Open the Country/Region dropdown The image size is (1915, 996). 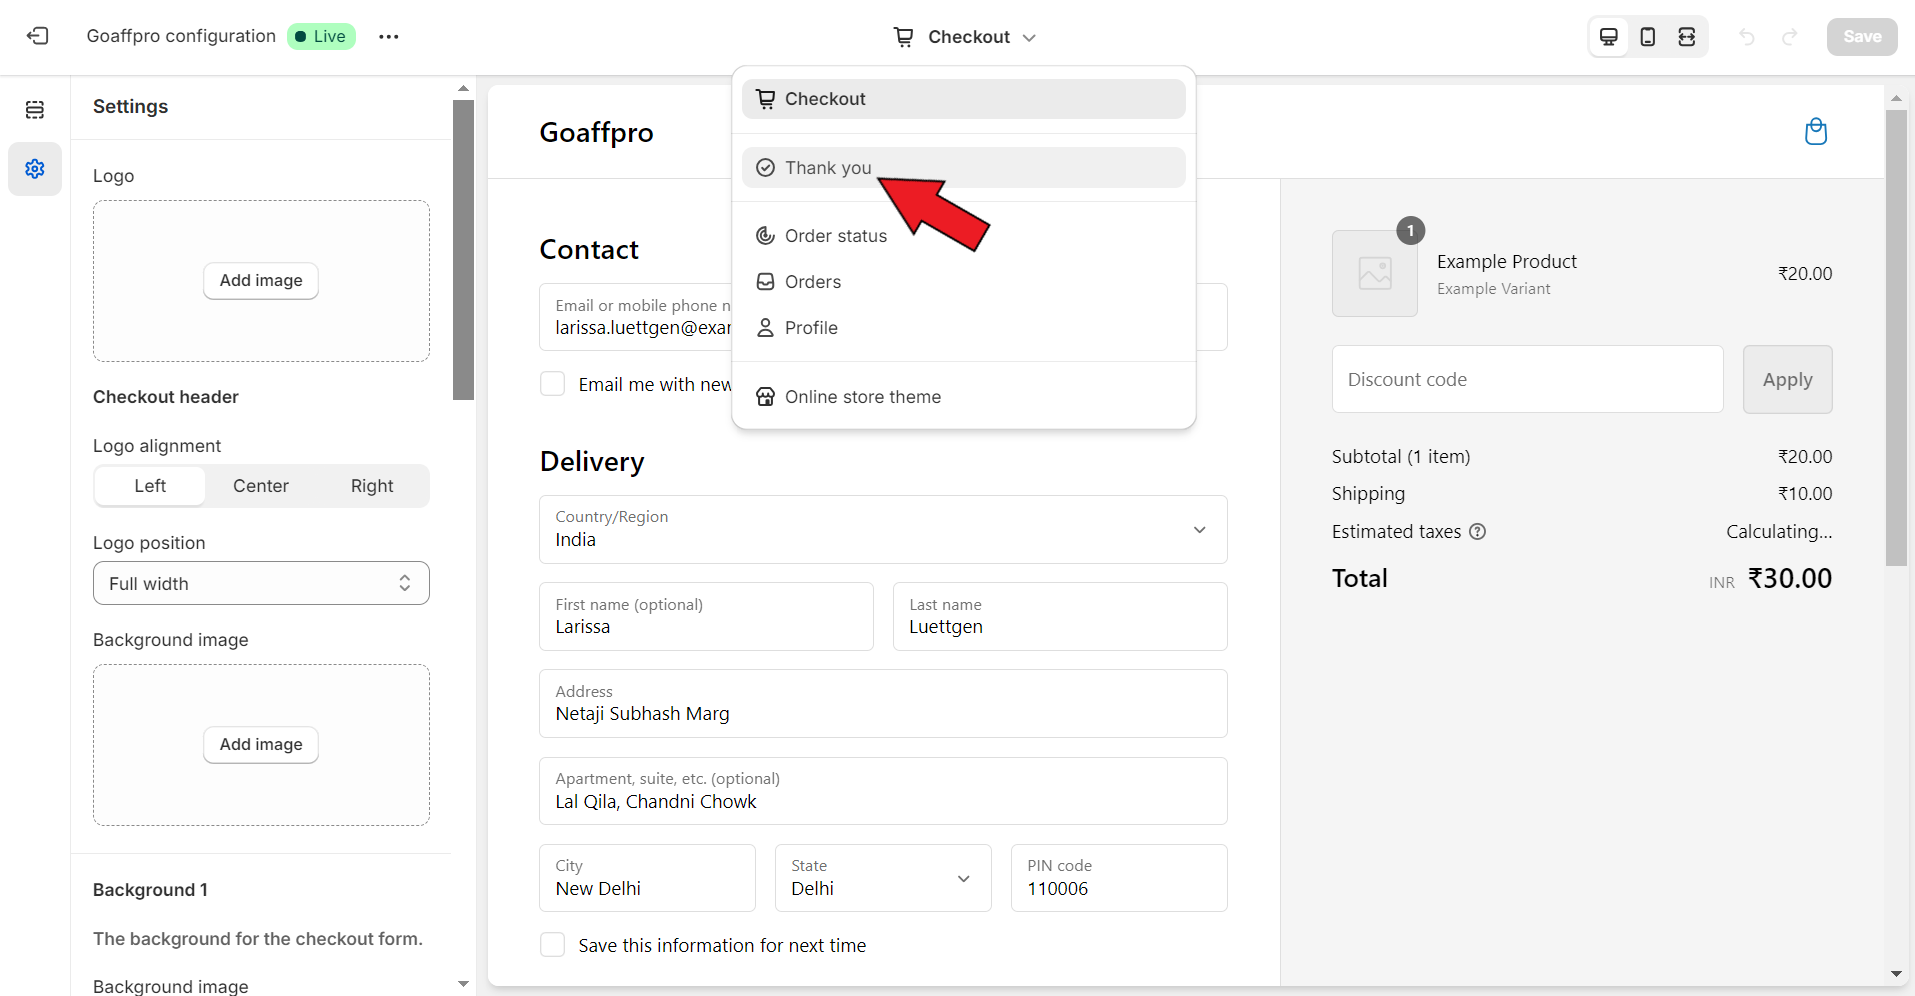(882, 530)
